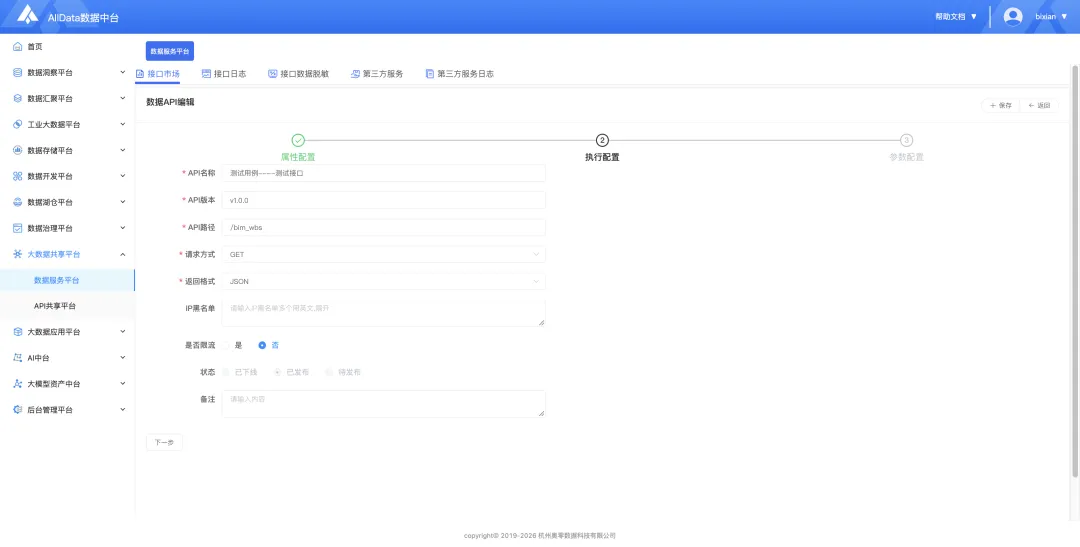Click the 下一步 button
The width and height of the screenshot is (1080, 547).
click(x=164, y=442)
